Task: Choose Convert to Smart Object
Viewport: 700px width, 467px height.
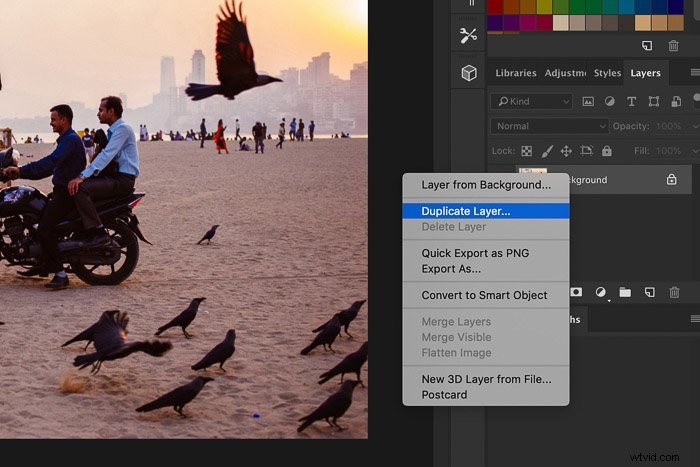Action: (486, 295)
